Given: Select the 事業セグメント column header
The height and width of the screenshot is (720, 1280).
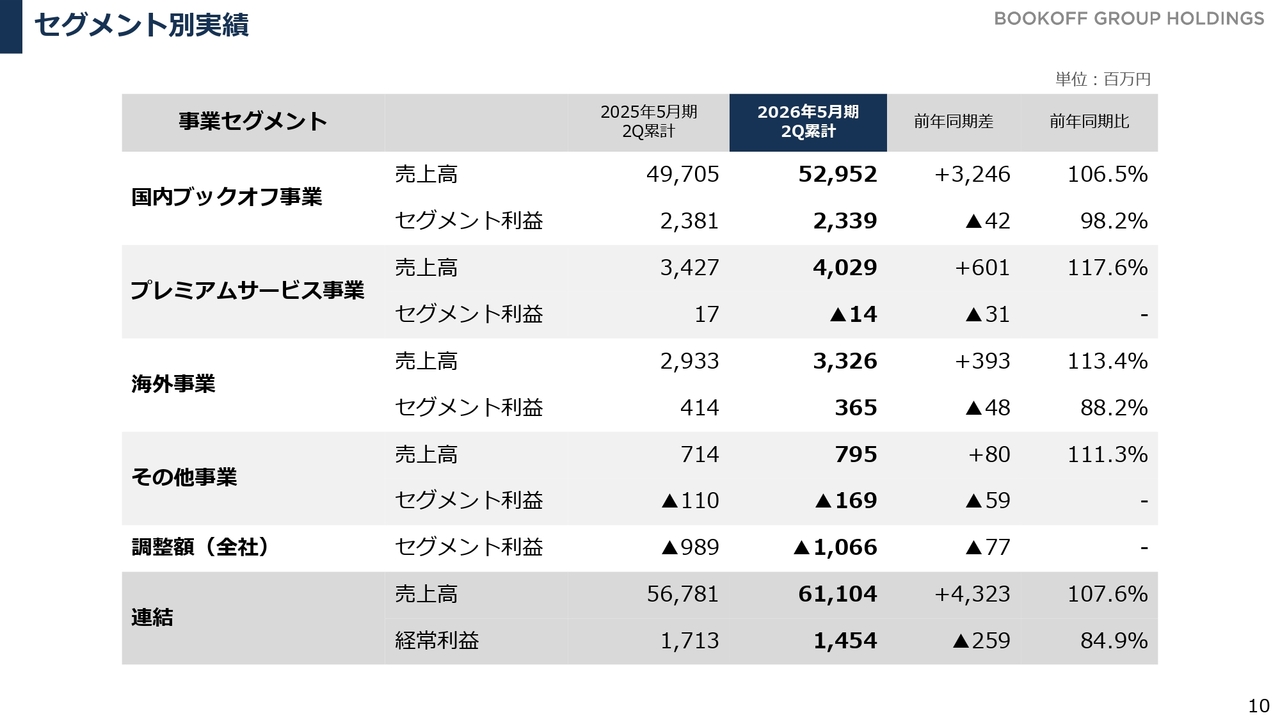Looking at the screenshot, I should click(x=253, y=122).
